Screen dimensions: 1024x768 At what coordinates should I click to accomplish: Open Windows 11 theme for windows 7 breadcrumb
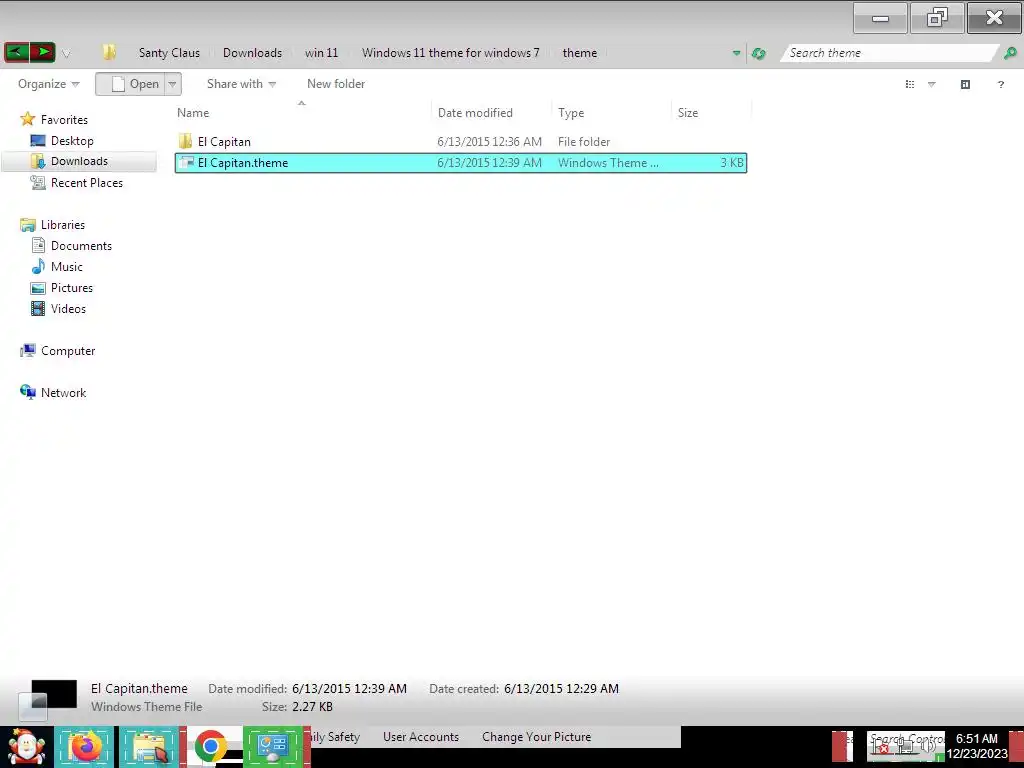[451, 53]
